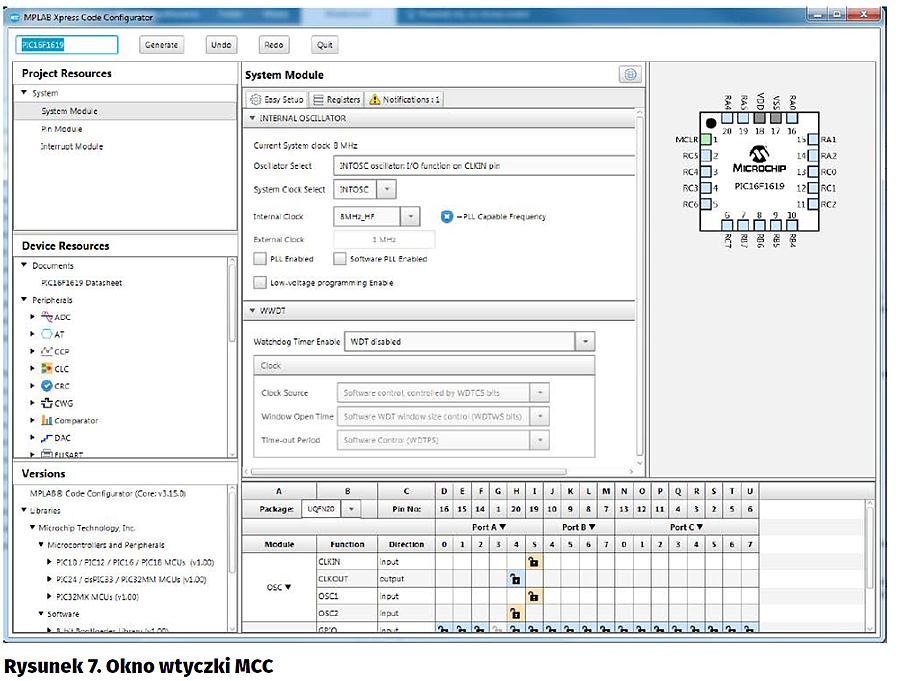Viewport: 900px width, 681px height.
Task: Switch to the Registers tab
Action: coord(336,100)
